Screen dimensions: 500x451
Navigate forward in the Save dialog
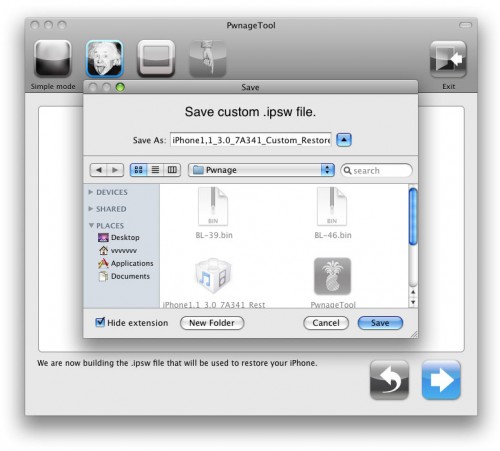pyautogui.click(x=115, y=170)
